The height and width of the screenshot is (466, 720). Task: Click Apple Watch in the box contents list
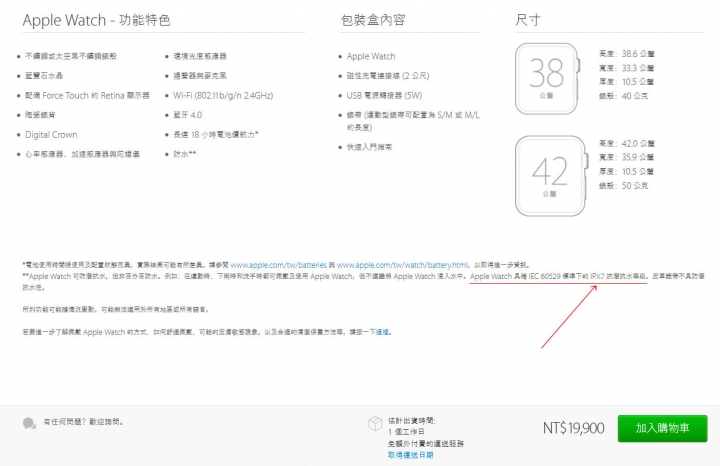point(371,56)
